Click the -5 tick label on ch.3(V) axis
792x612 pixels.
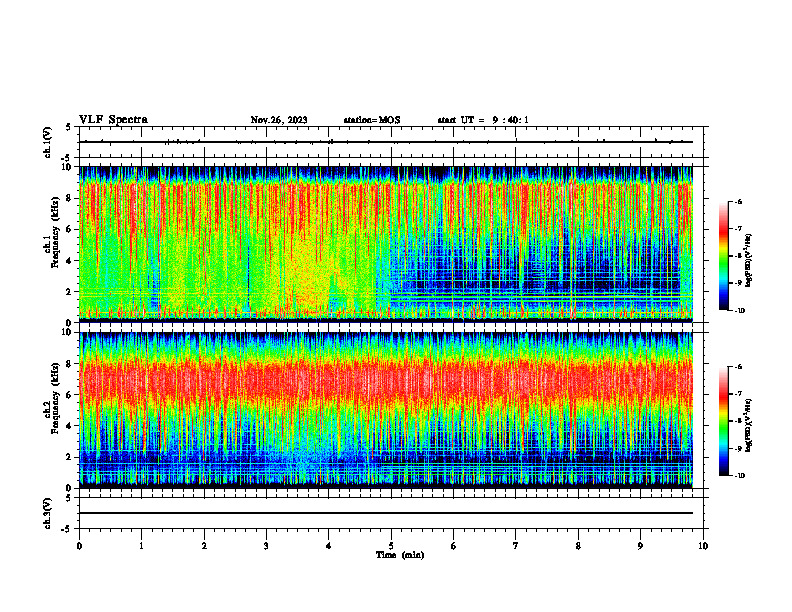[67, 529]
